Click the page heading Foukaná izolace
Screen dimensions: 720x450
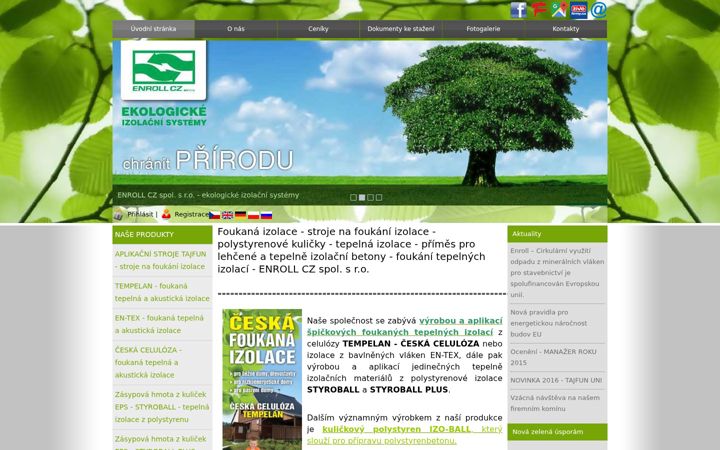[351, 250]
